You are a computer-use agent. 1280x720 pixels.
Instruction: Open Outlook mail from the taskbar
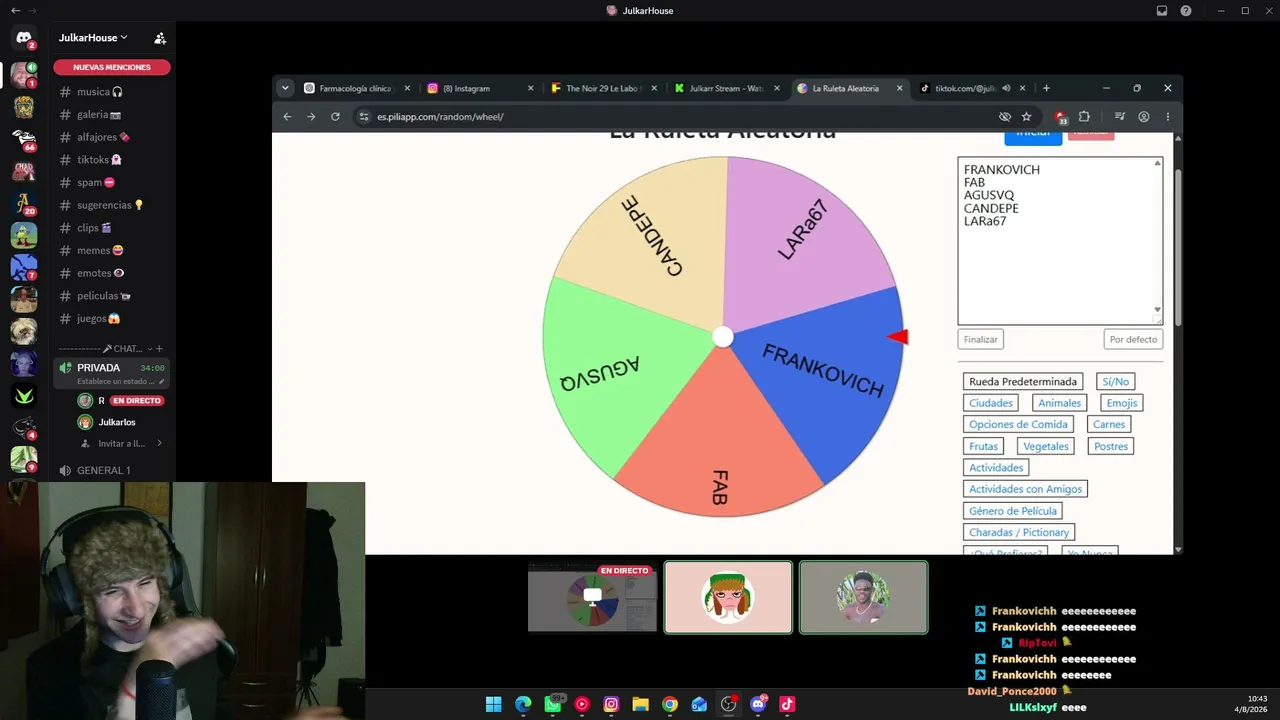[x=699, y=704]
